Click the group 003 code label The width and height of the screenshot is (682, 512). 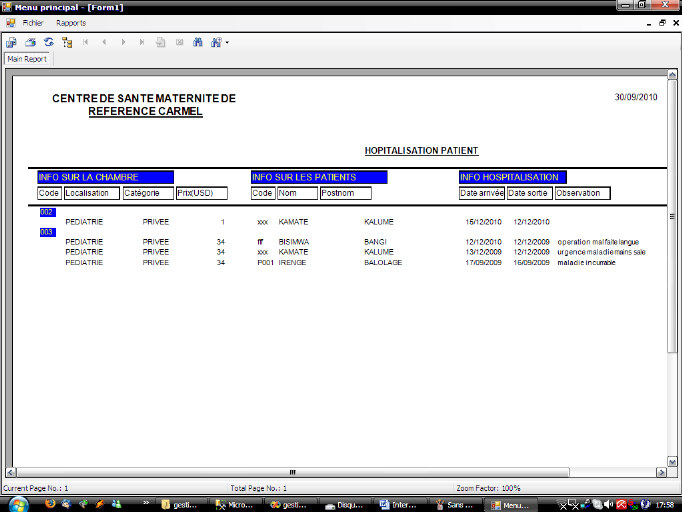coord(47,232)
